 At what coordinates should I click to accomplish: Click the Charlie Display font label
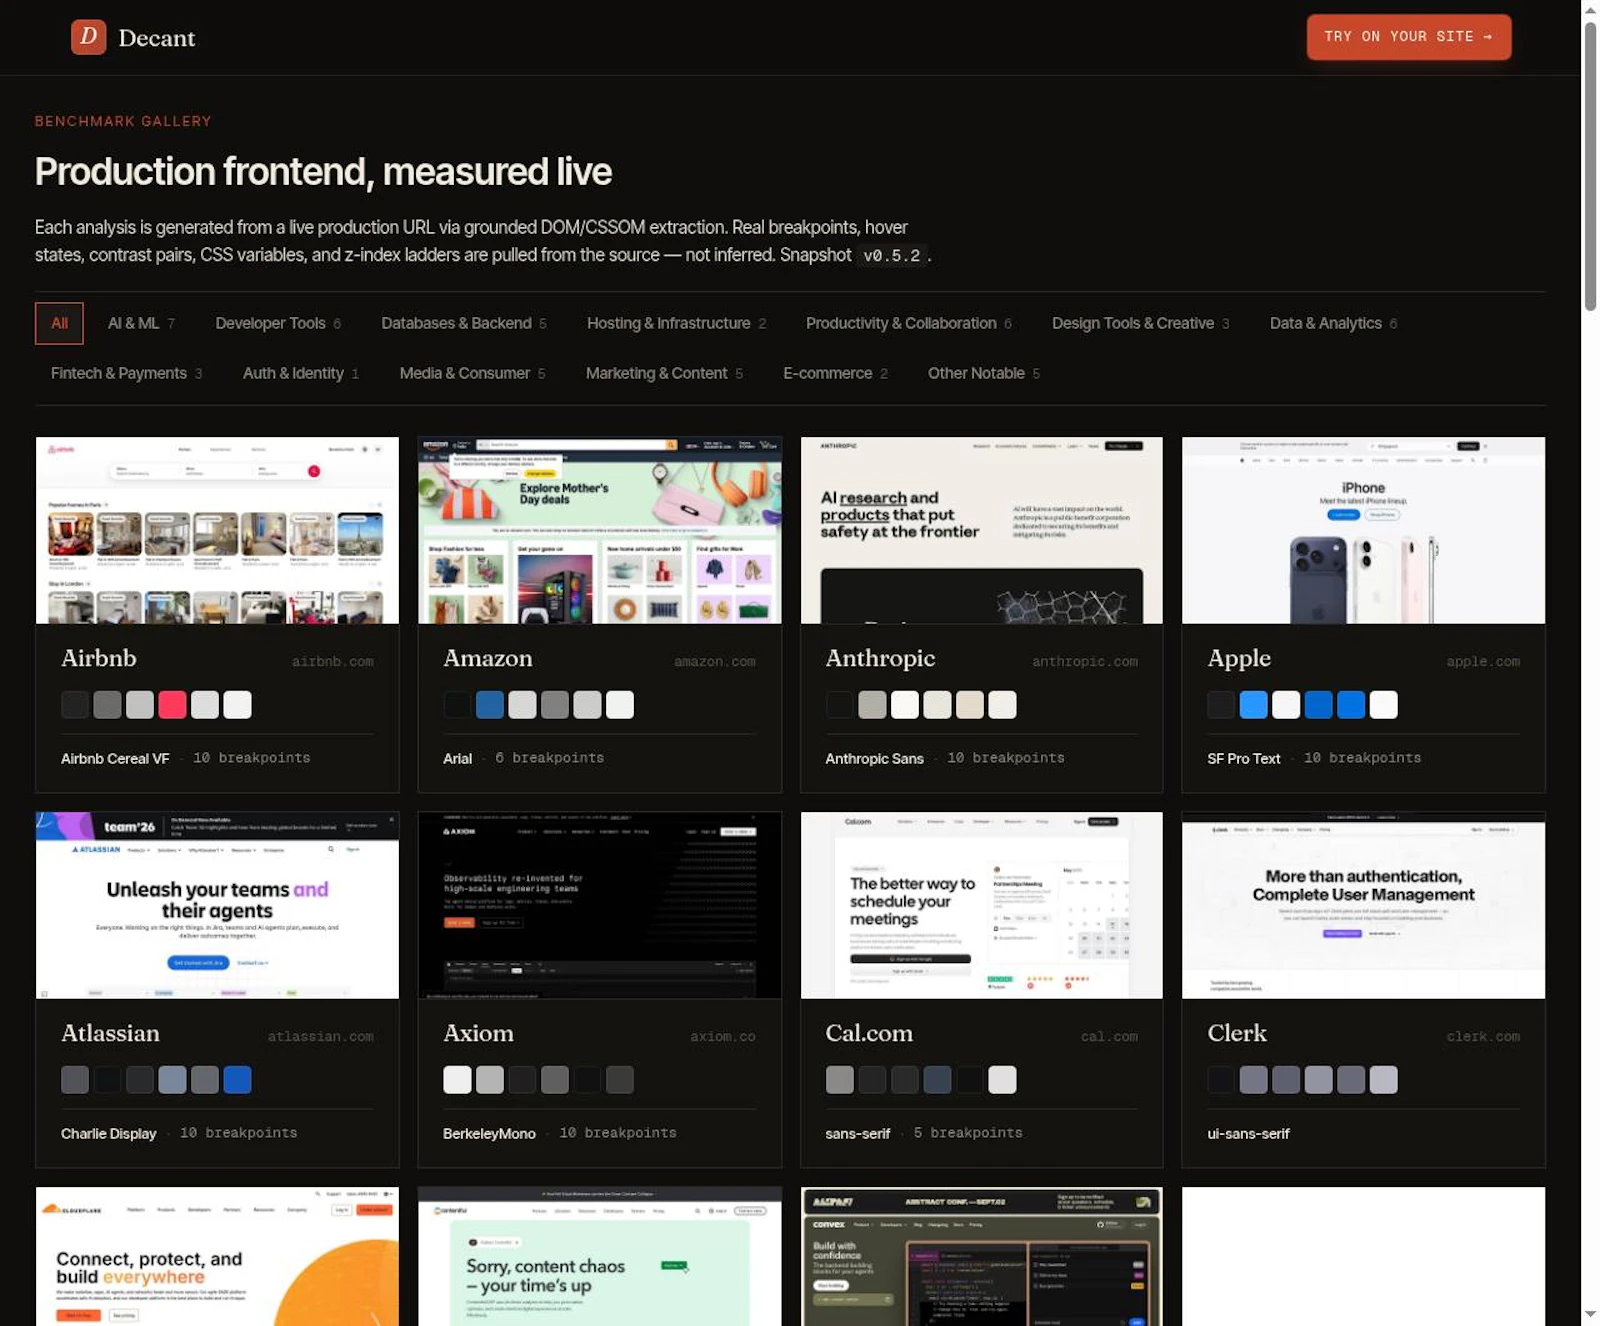point(108,1133)
